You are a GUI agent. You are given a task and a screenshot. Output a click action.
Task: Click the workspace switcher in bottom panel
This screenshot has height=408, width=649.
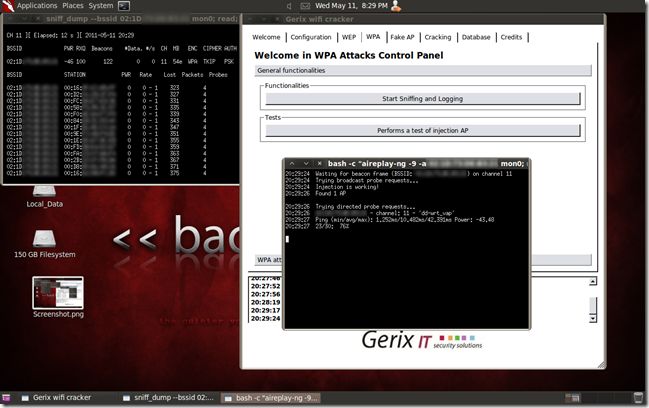(572, 398)
